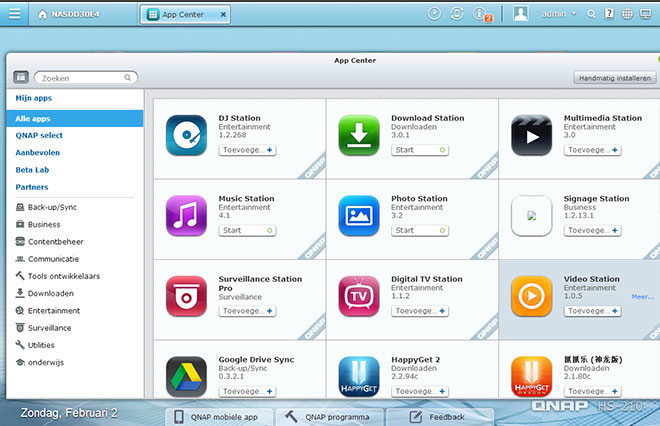Filter by Downloaden category
660x426 pixels.
point(45,293)
